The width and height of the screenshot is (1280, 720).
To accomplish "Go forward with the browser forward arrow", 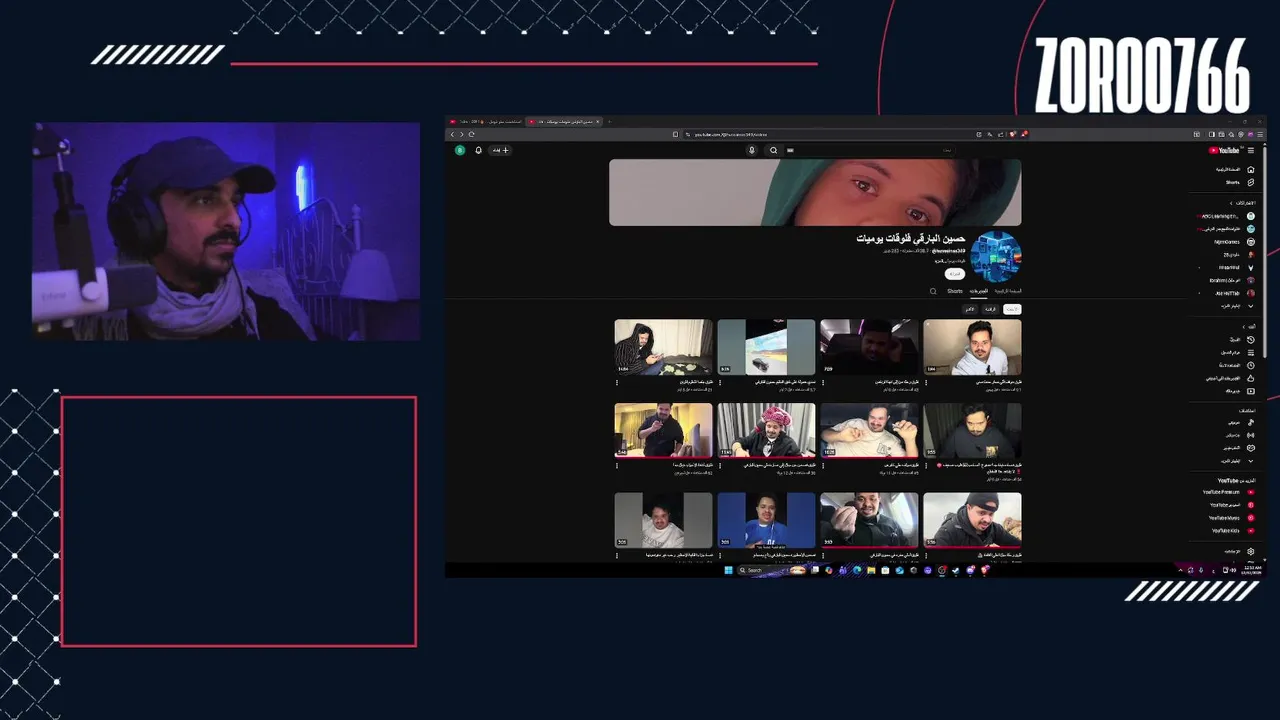I will click(x=461, y=134).
